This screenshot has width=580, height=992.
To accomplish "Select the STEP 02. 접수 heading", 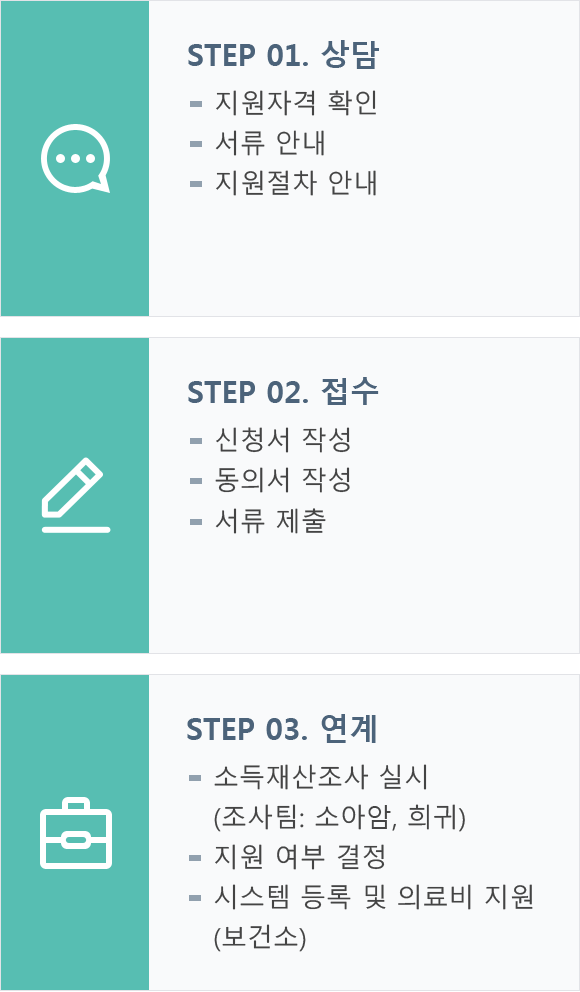I will 283,392.
